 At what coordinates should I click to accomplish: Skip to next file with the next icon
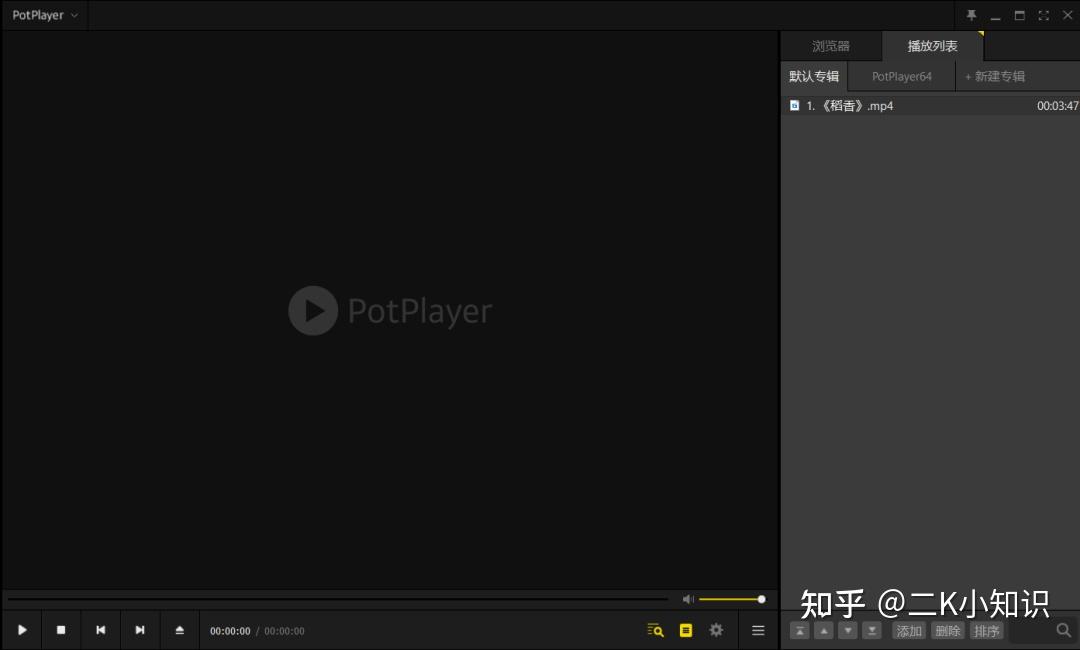[x=140, y=630]
